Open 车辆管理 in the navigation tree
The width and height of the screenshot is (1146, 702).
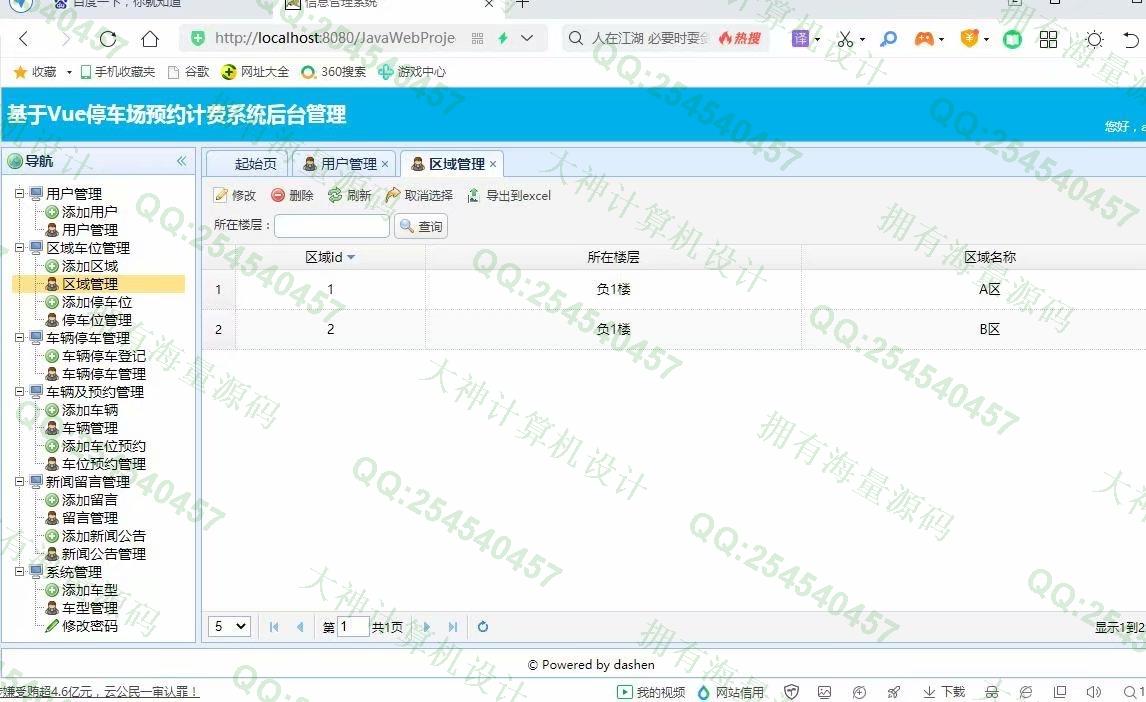(89, 428)
